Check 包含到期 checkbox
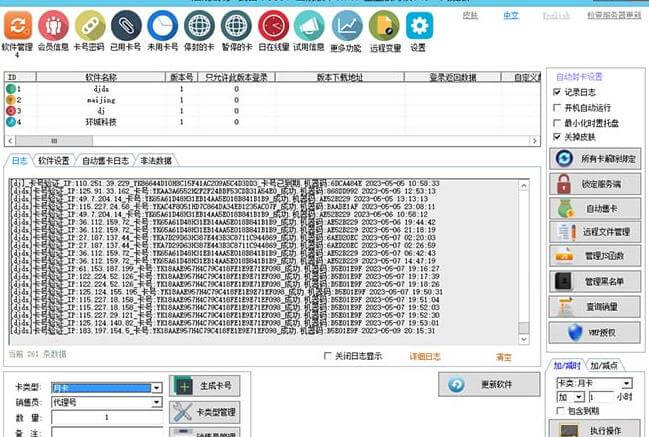Screen dimensions: 649x437 click(x=560, y=411)
